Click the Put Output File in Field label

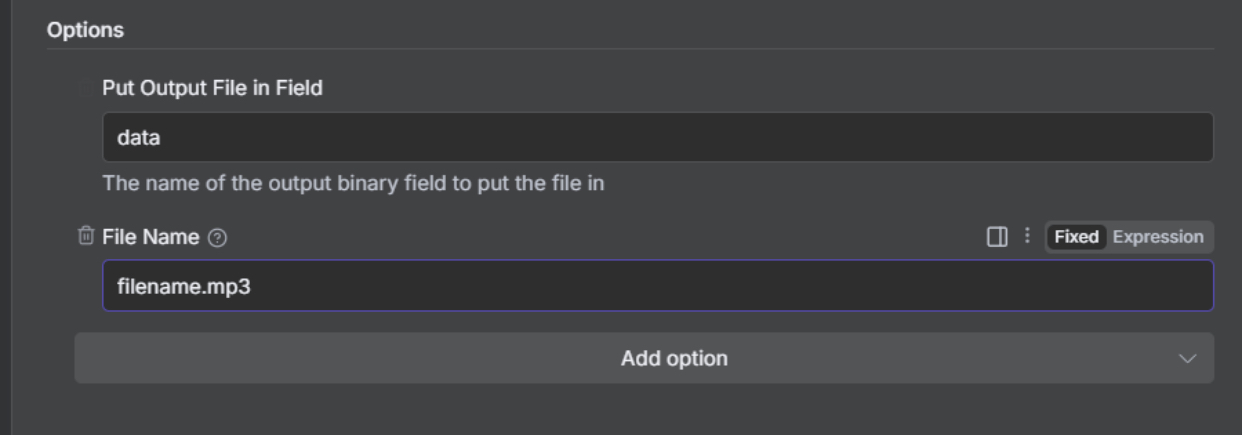(x=212, y=88)
